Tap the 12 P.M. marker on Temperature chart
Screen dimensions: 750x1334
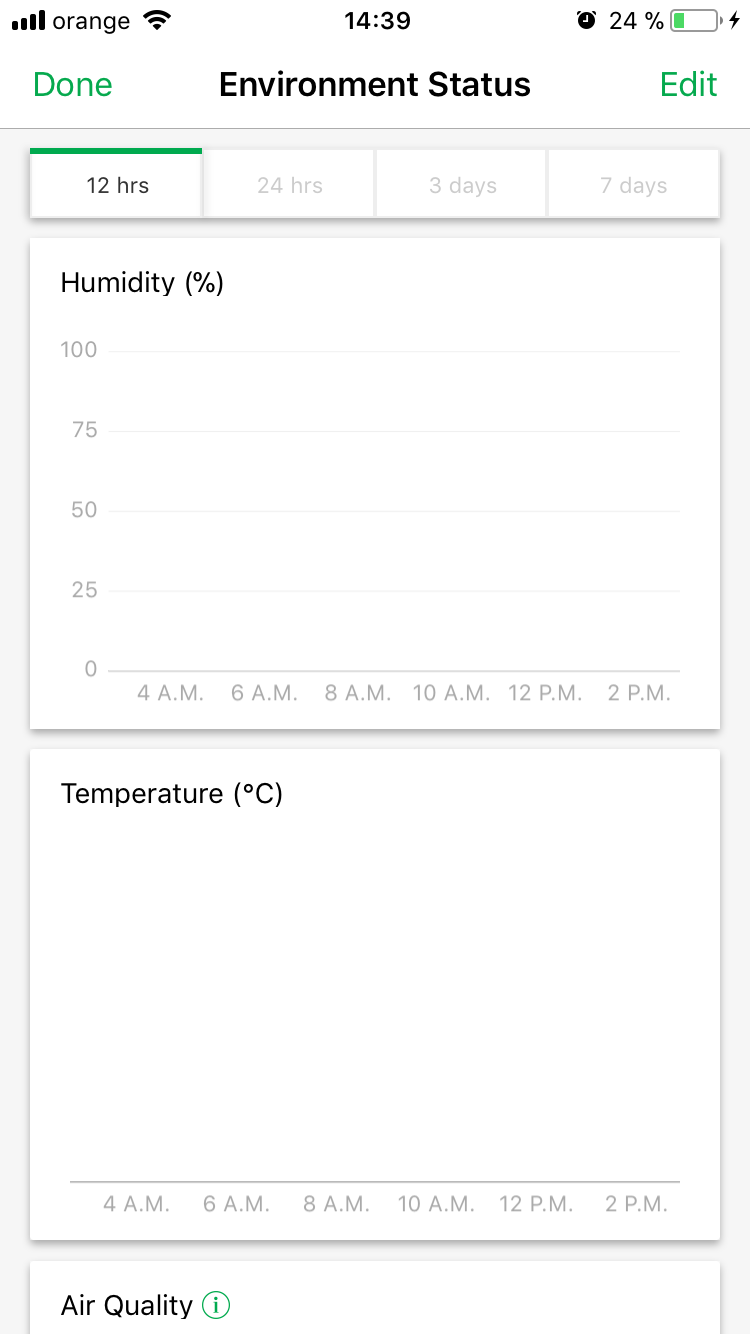tap(537, 1204)
